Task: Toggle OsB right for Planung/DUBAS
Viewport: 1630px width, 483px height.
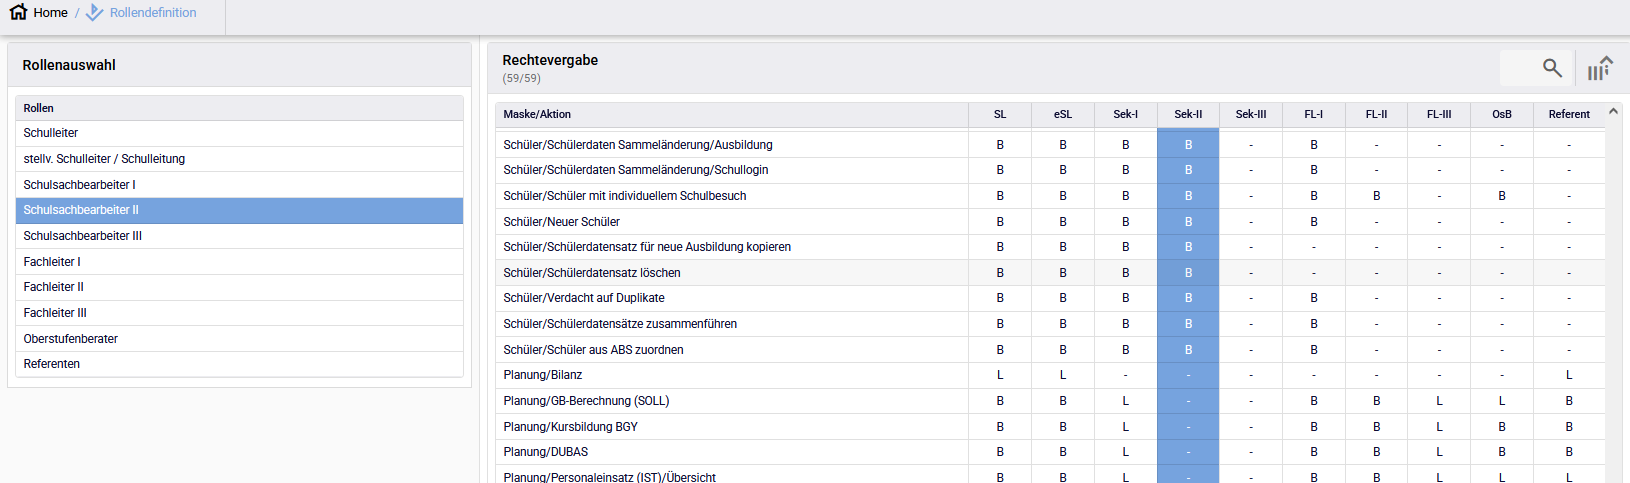Action: click(x=1502, y=452)
